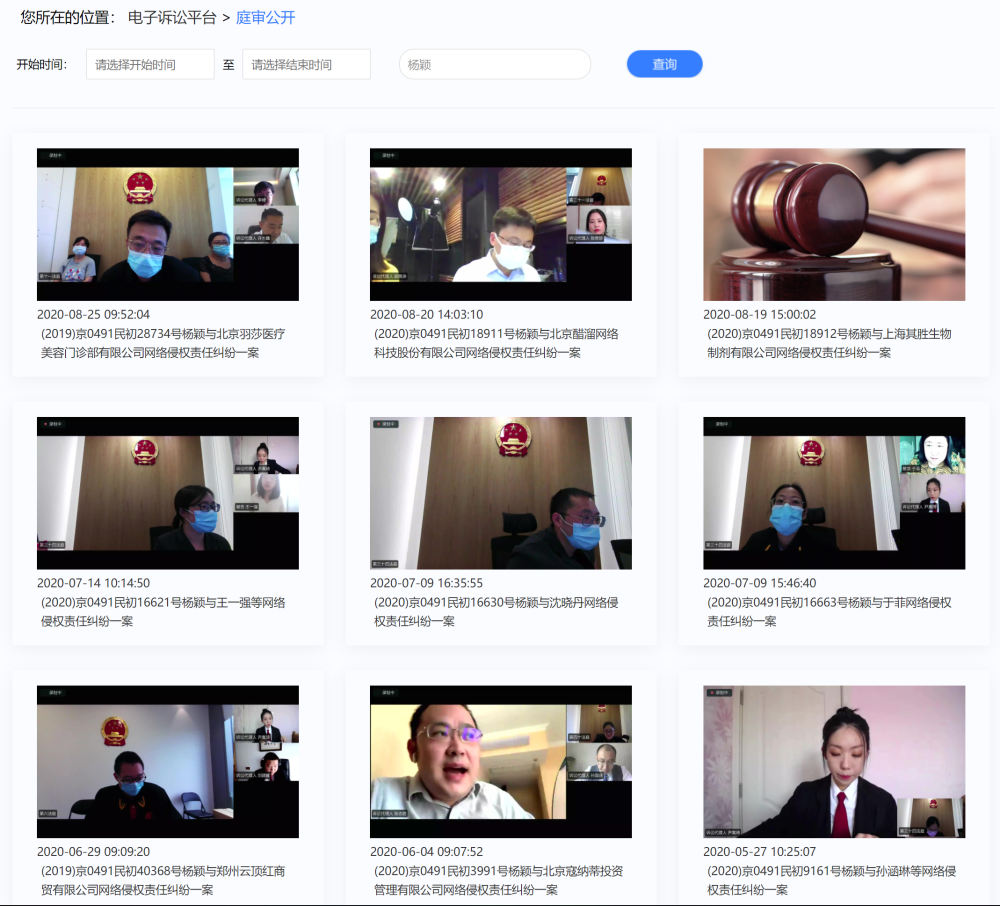Select case title 京0491民初9161号 孙涵琳

832,880
